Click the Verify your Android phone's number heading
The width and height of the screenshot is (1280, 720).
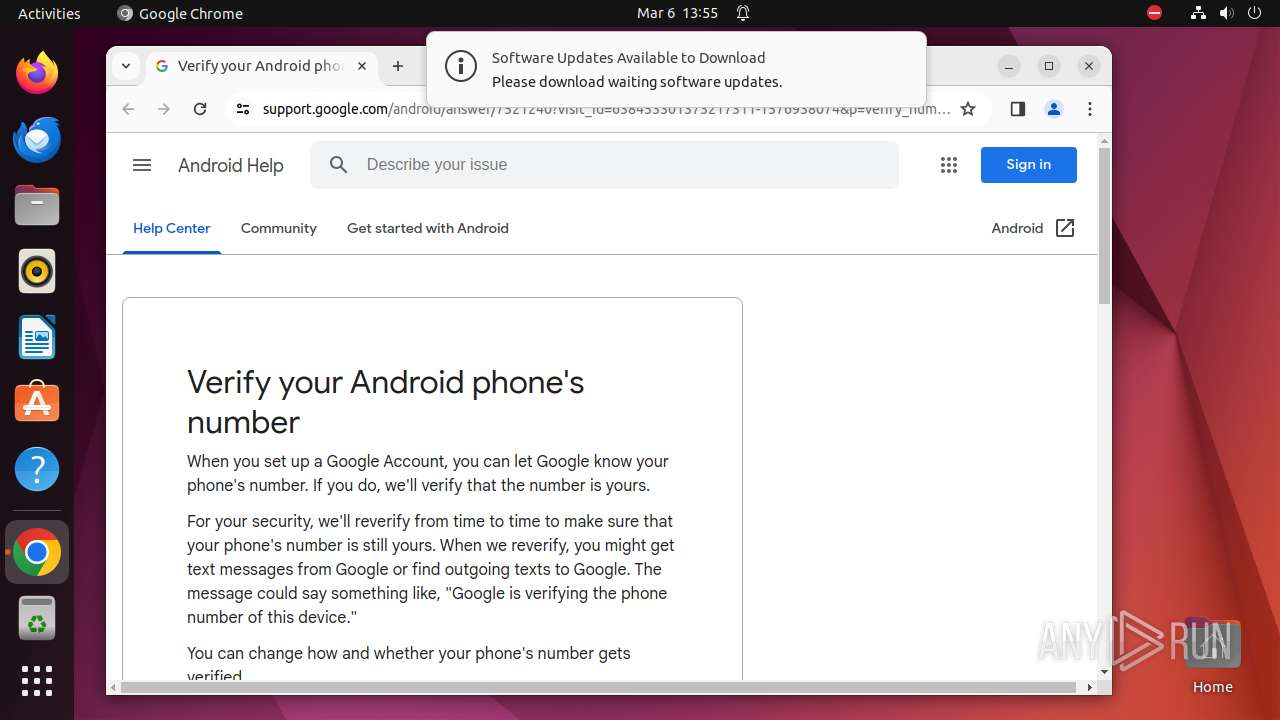click(386, 402)
